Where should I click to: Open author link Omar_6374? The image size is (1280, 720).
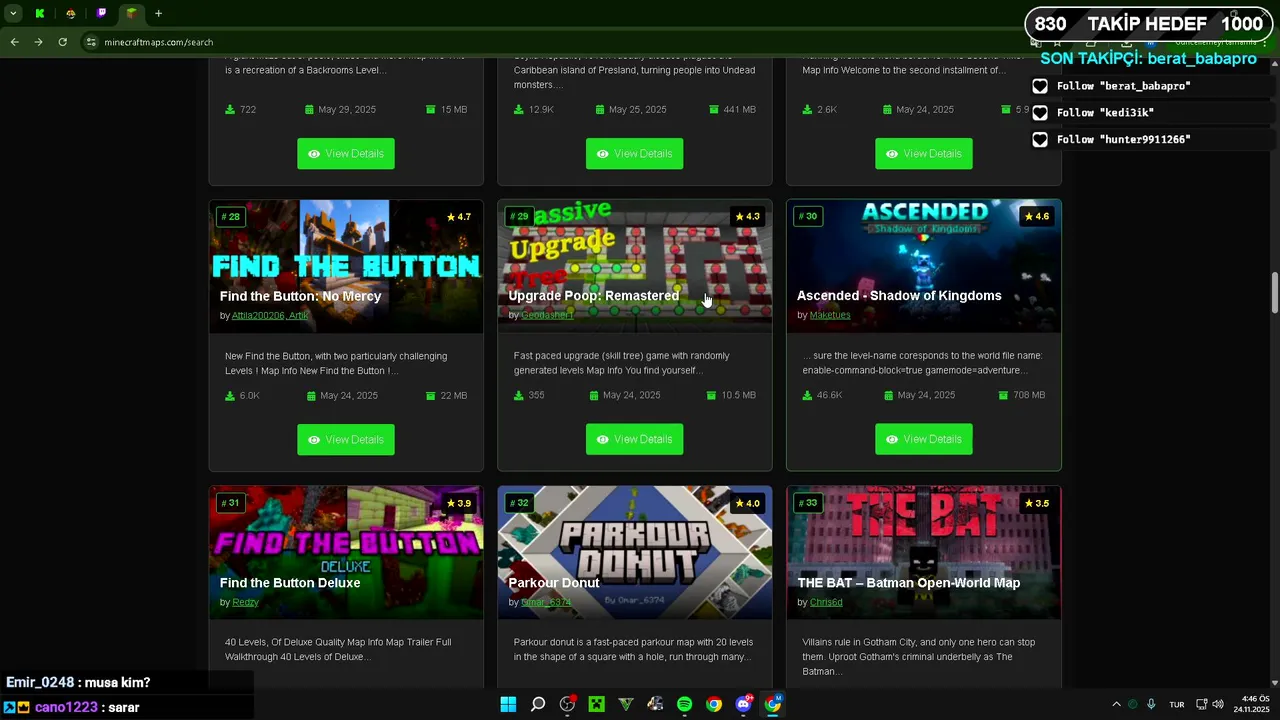(x=546, y=602)
